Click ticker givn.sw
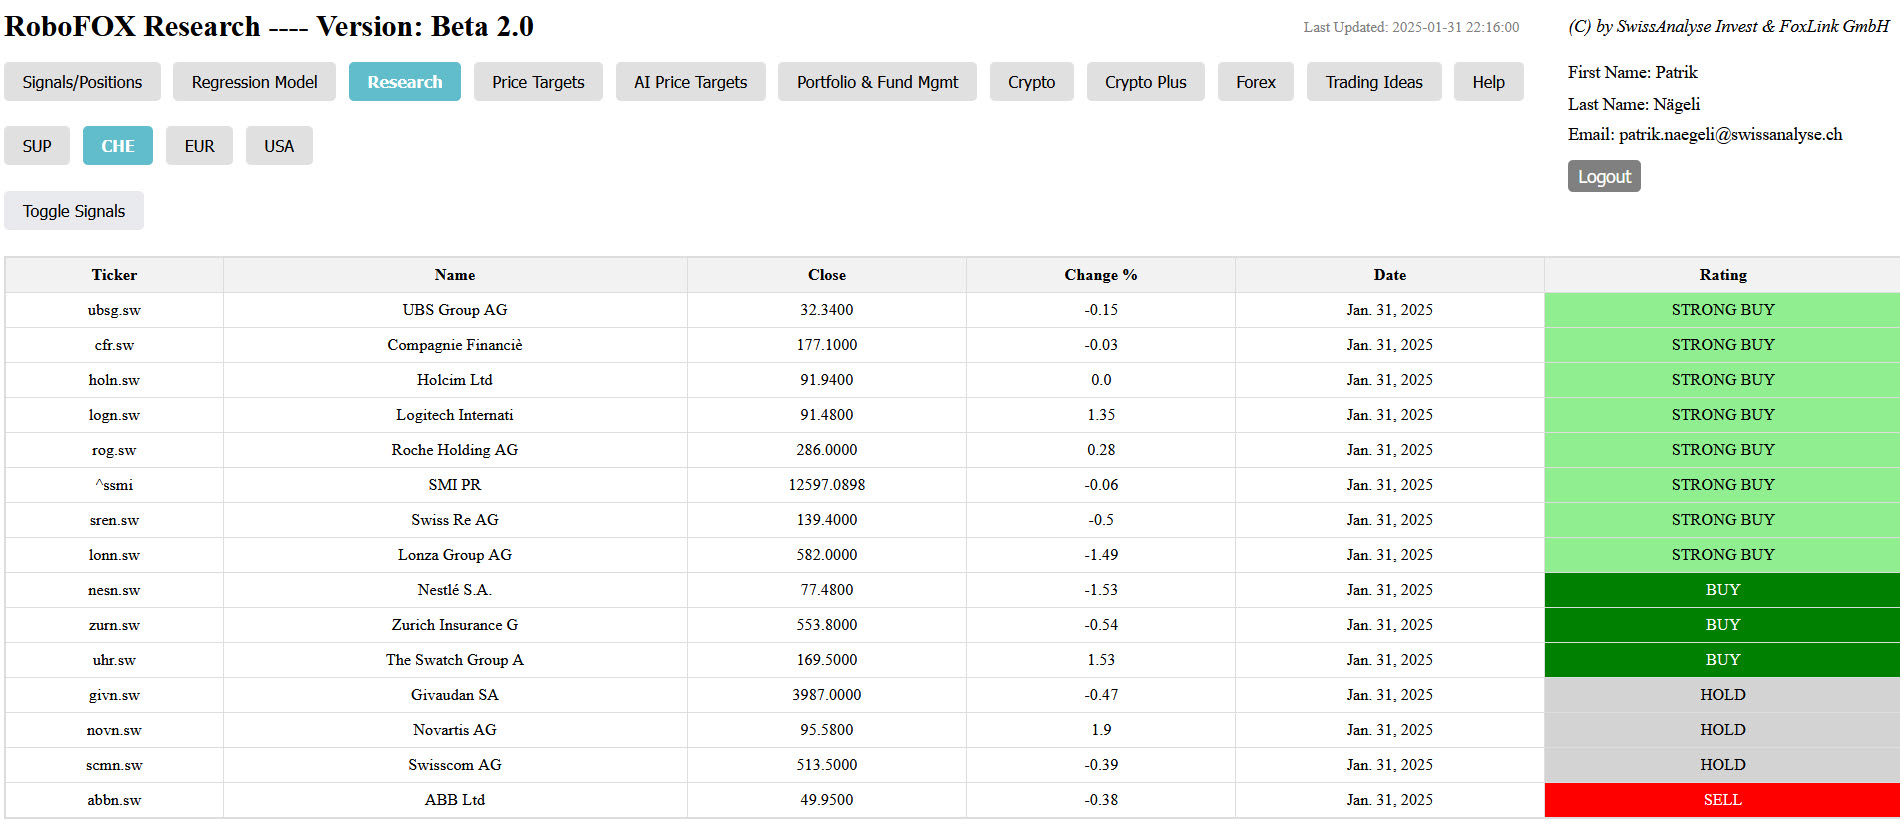Screen dimensions: 1900x824 (x=114, y=695)
